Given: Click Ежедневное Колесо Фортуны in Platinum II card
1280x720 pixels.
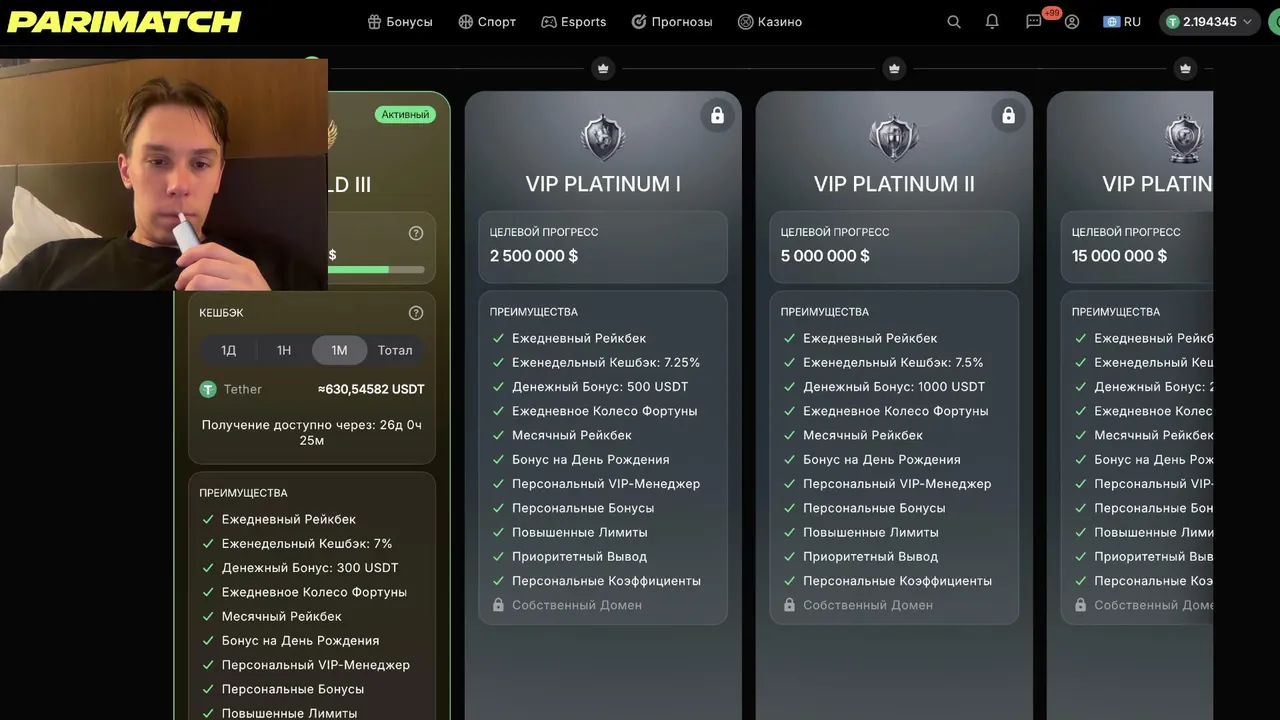Looking at the screenshot, I should click(x=895, y=410).
